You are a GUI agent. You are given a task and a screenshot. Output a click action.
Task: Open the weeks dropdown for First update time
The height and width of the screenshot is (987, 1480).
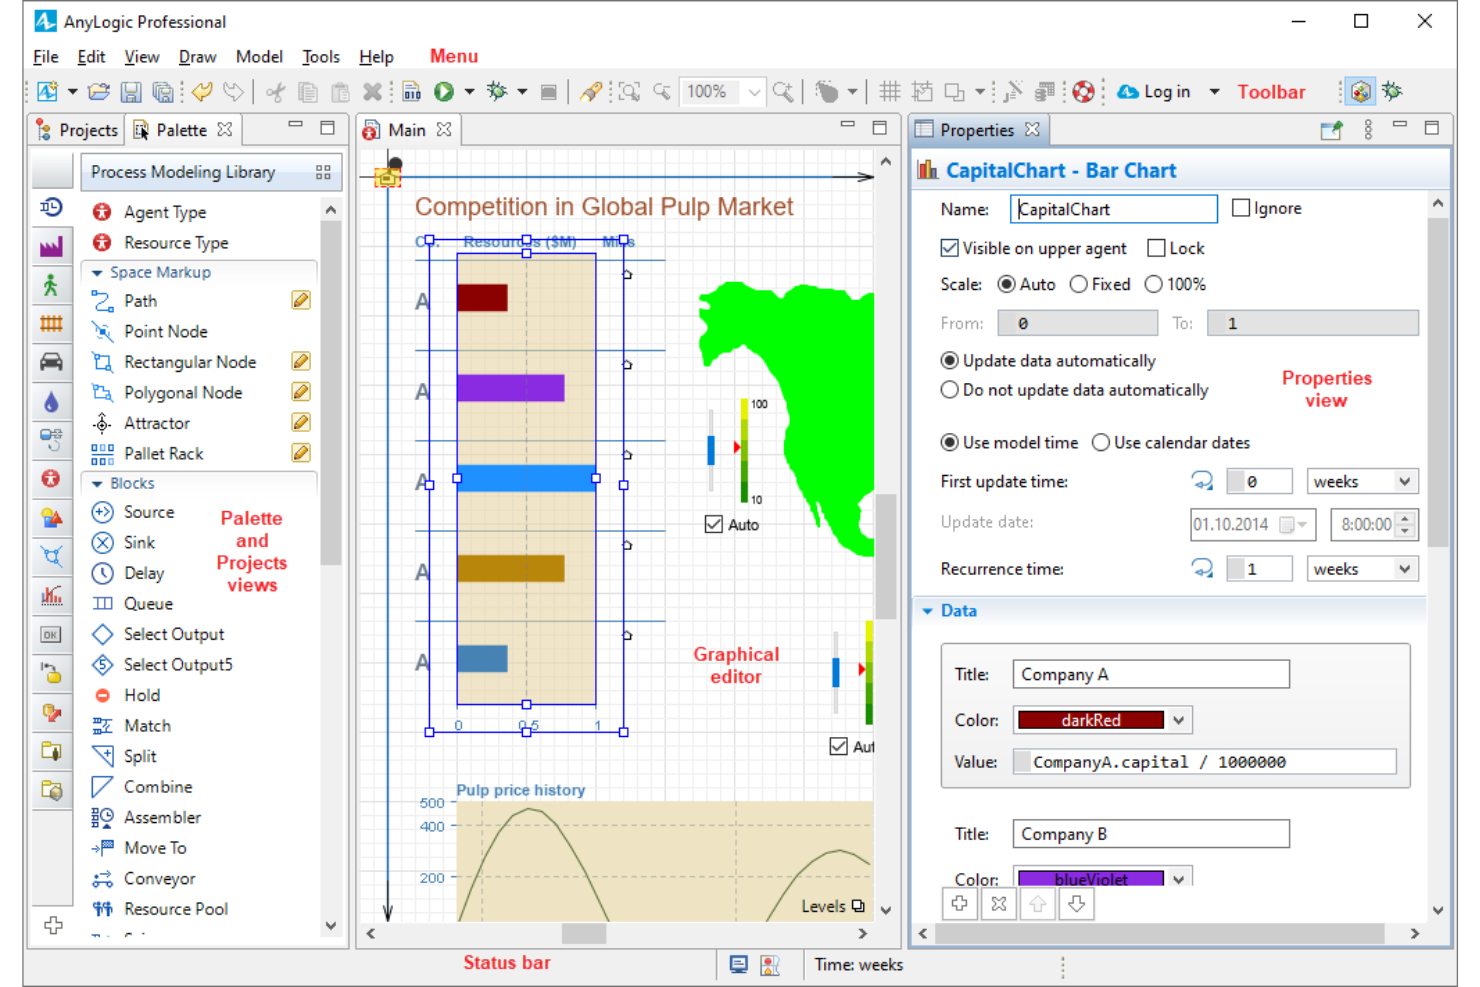pyautogui.click(x=1403, y=481)
